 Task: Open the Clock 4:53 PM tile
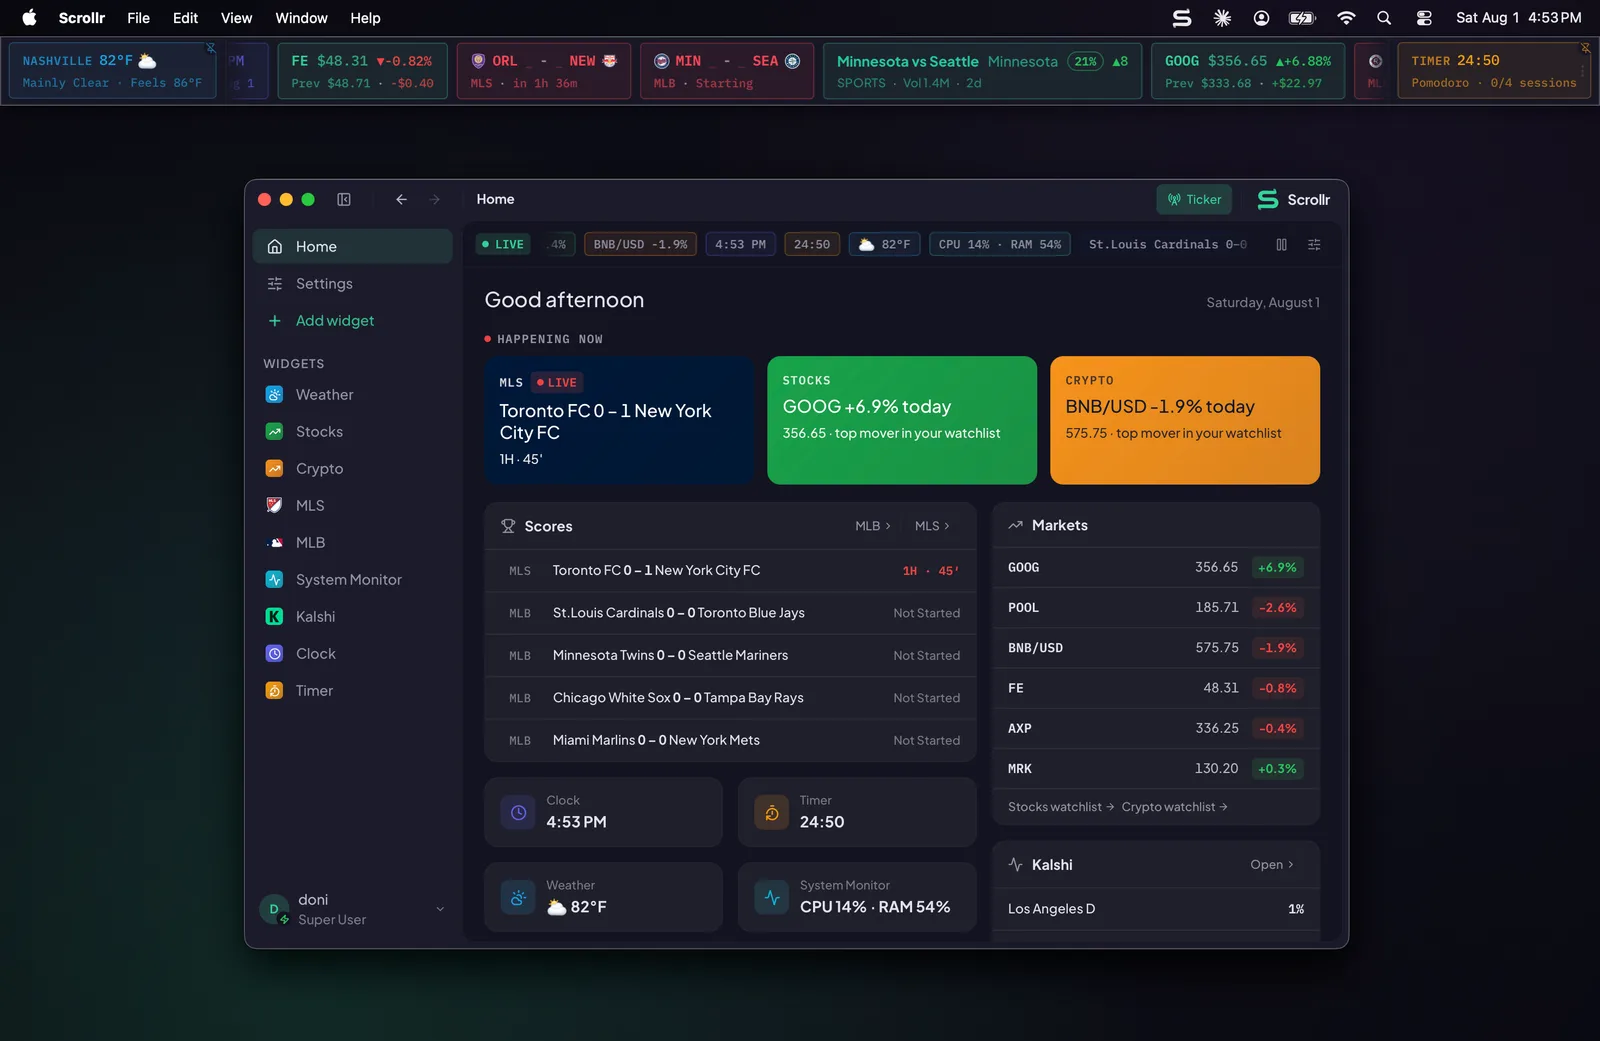coord(604,813)
